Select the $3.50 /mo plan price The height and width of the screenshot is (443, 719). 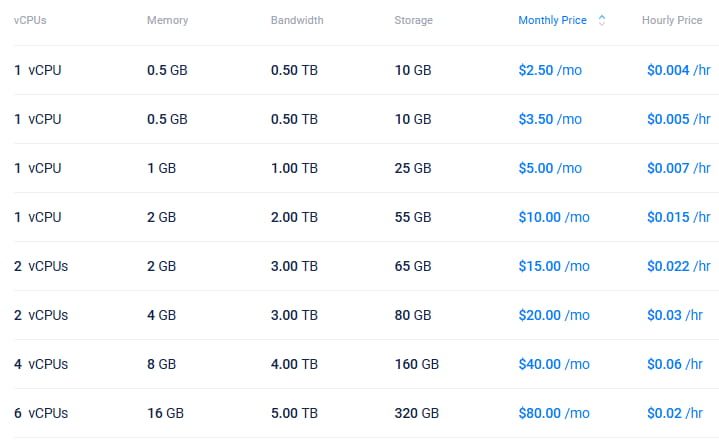(549, 119)
